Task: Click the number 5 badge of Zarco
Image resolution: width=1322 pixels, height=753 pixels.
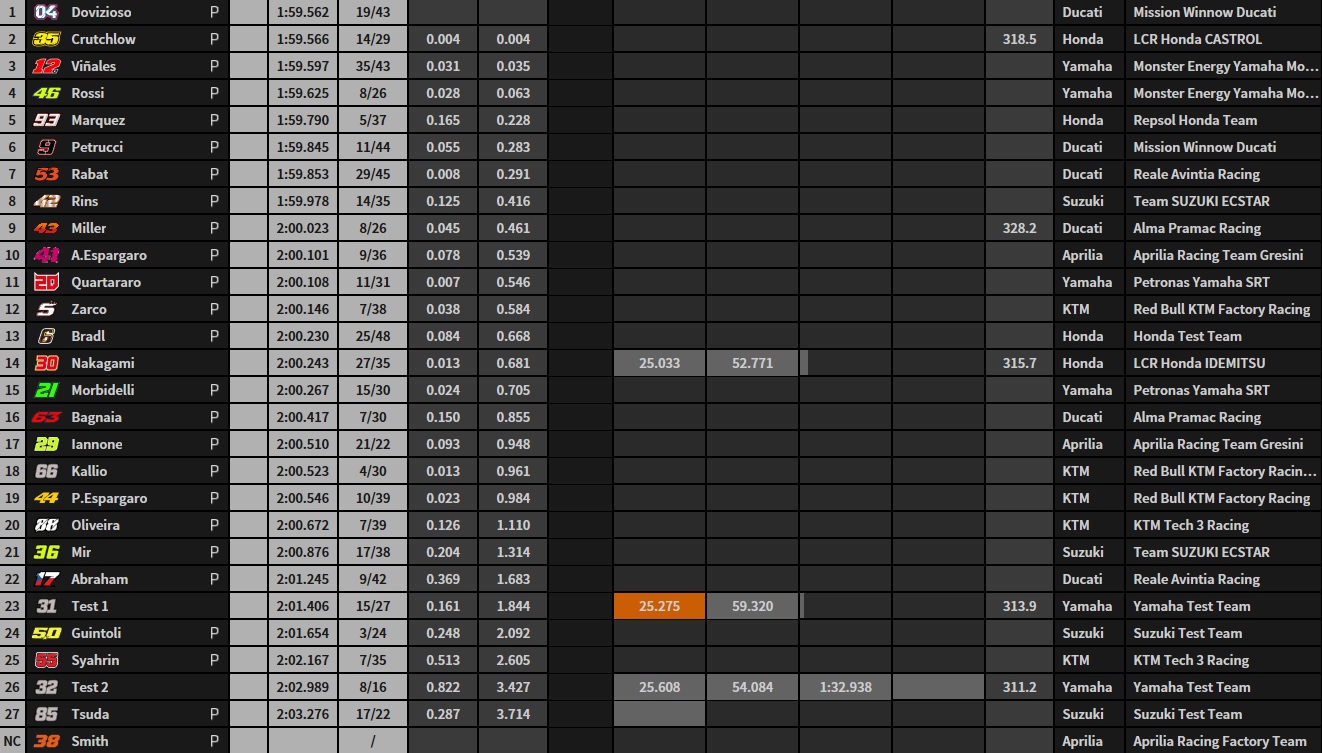Action: click(x=46, y=309)
